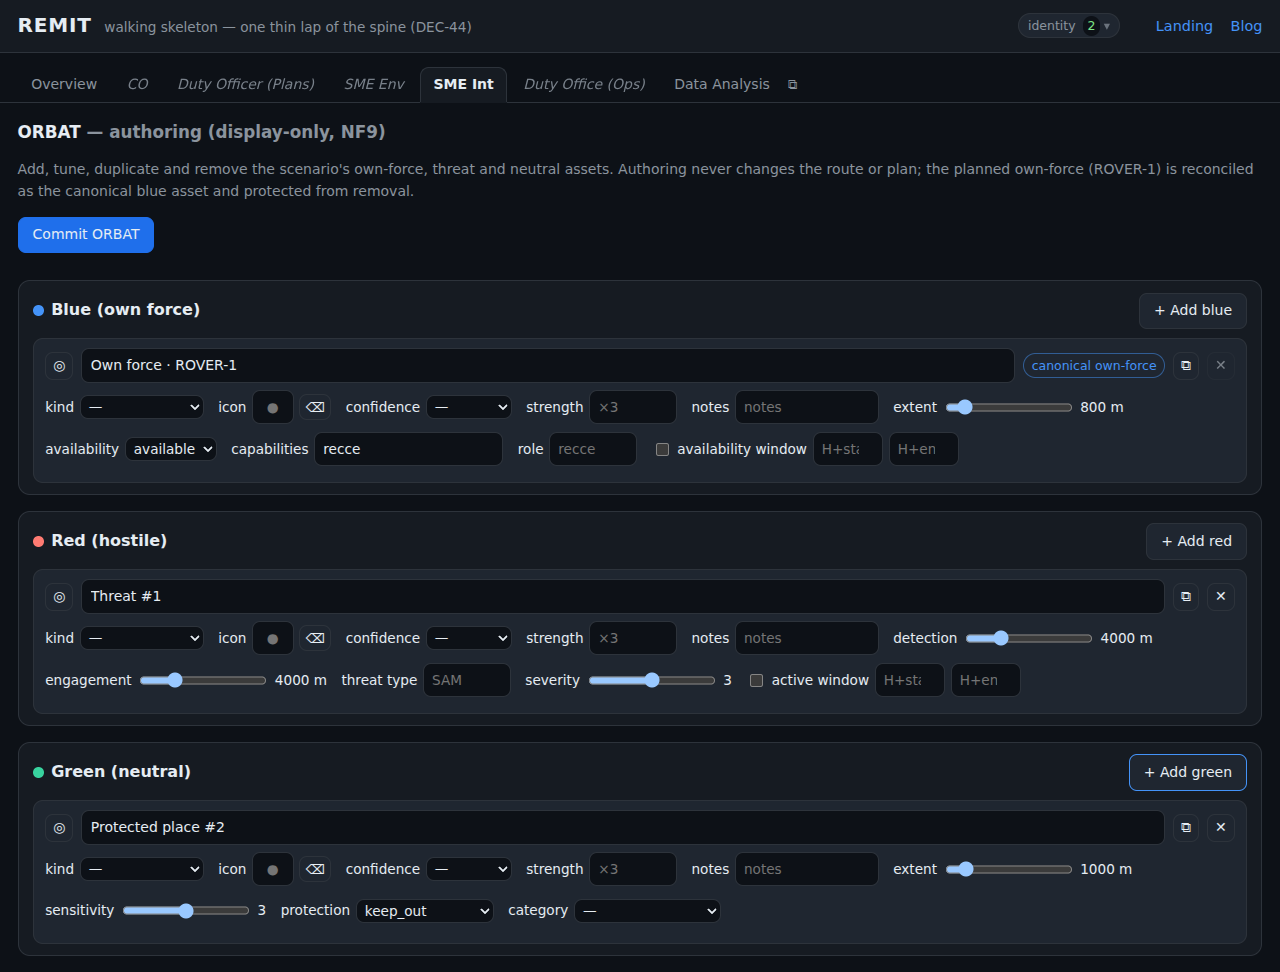Open the Duty Officer (Plans) tab

pos(246,85)
